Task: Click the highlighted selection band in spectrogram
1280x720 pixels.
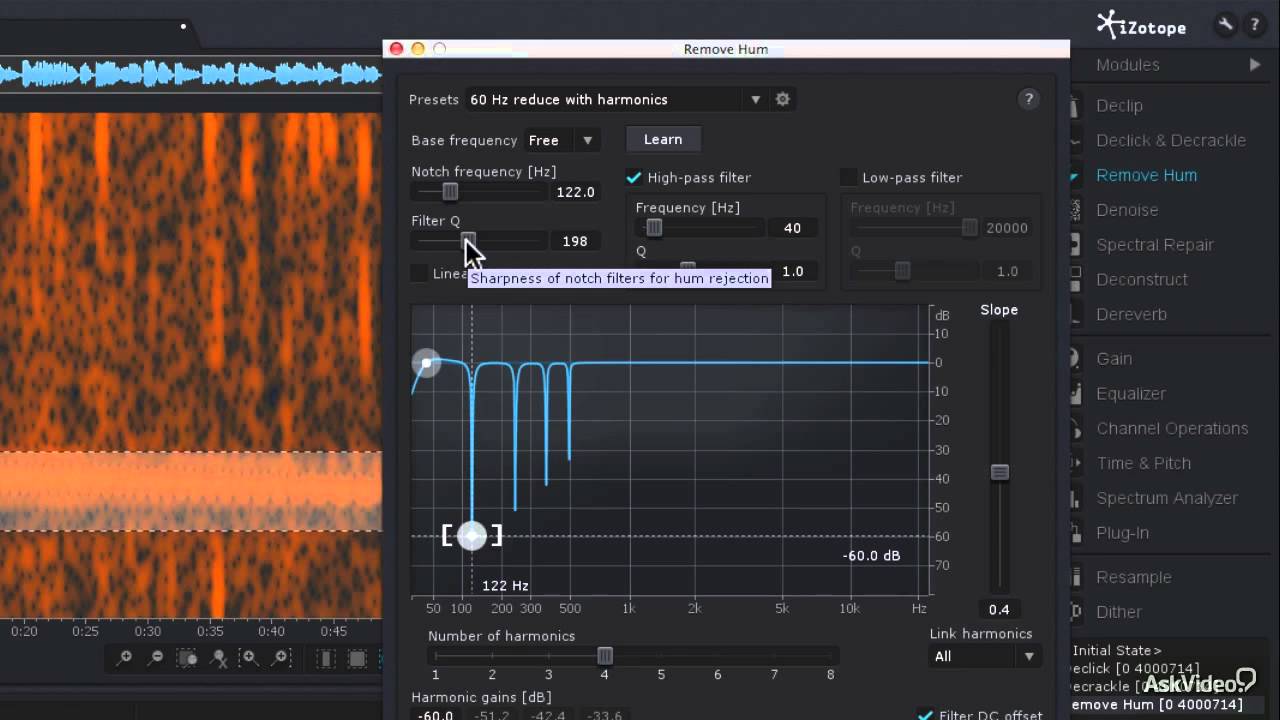Action: (190, 491)
